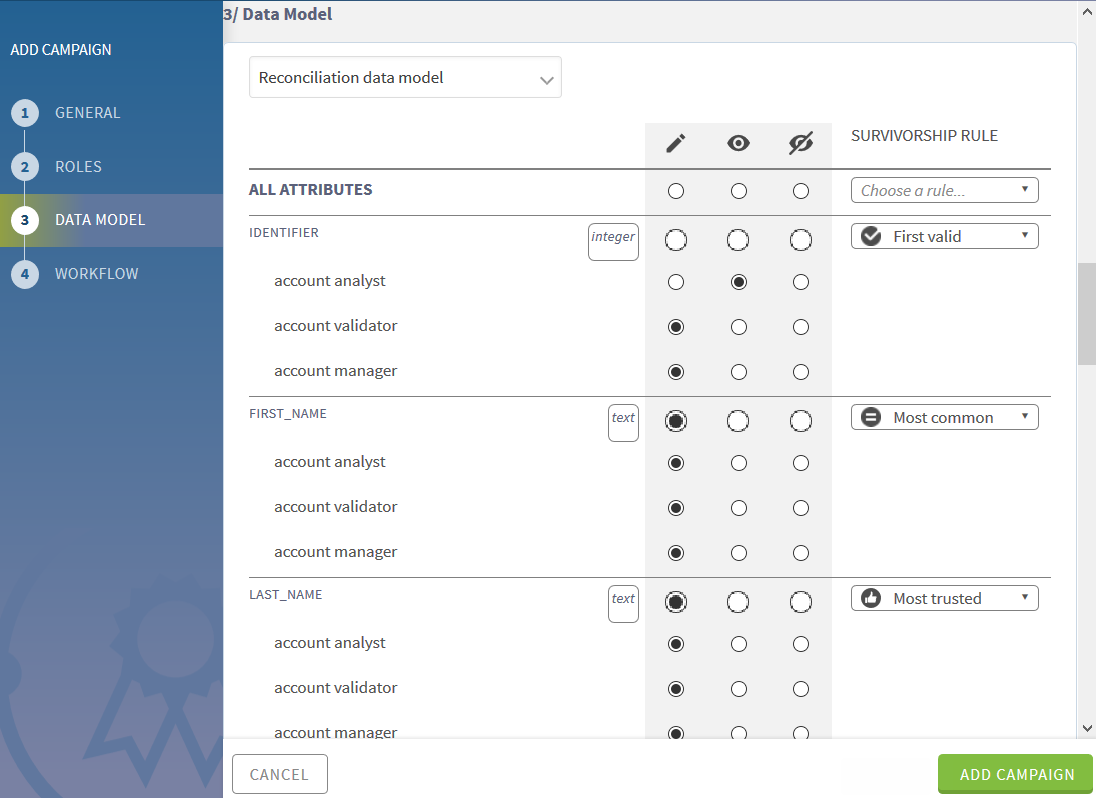Click the checkmark icon beside First valid
The width and height of the screenshot is (1096, 798).
(x=871, y=236)
